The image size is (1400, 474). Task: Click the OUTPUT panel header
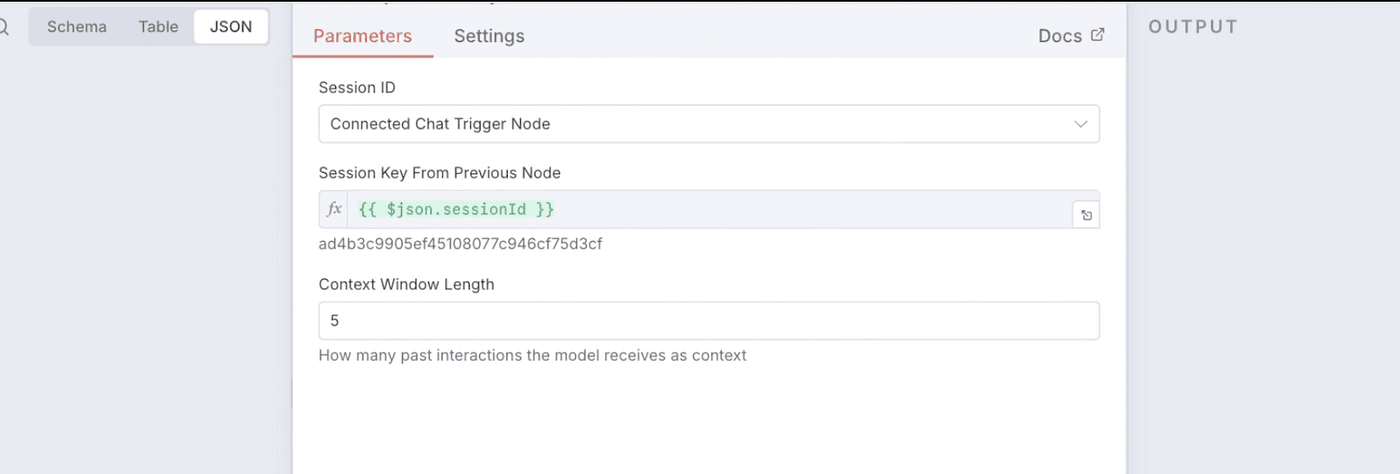tap(1193, 27)
